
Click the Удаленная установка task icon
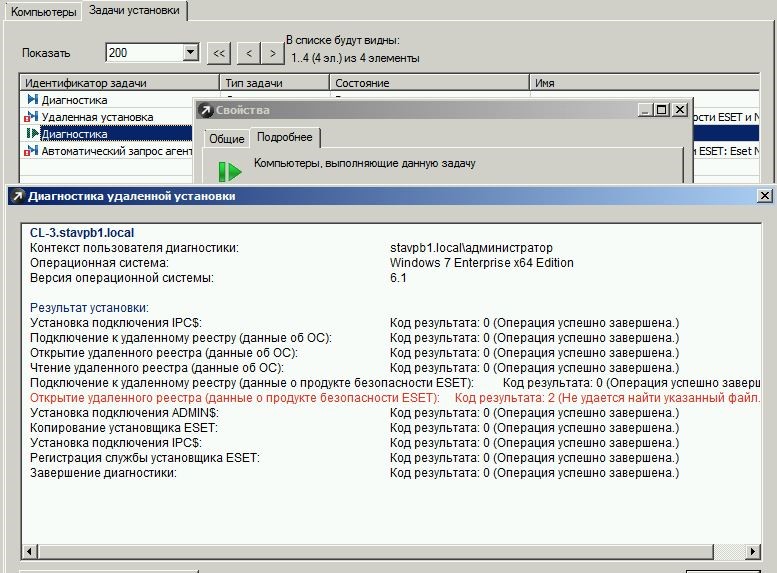(x=31, y=116)
